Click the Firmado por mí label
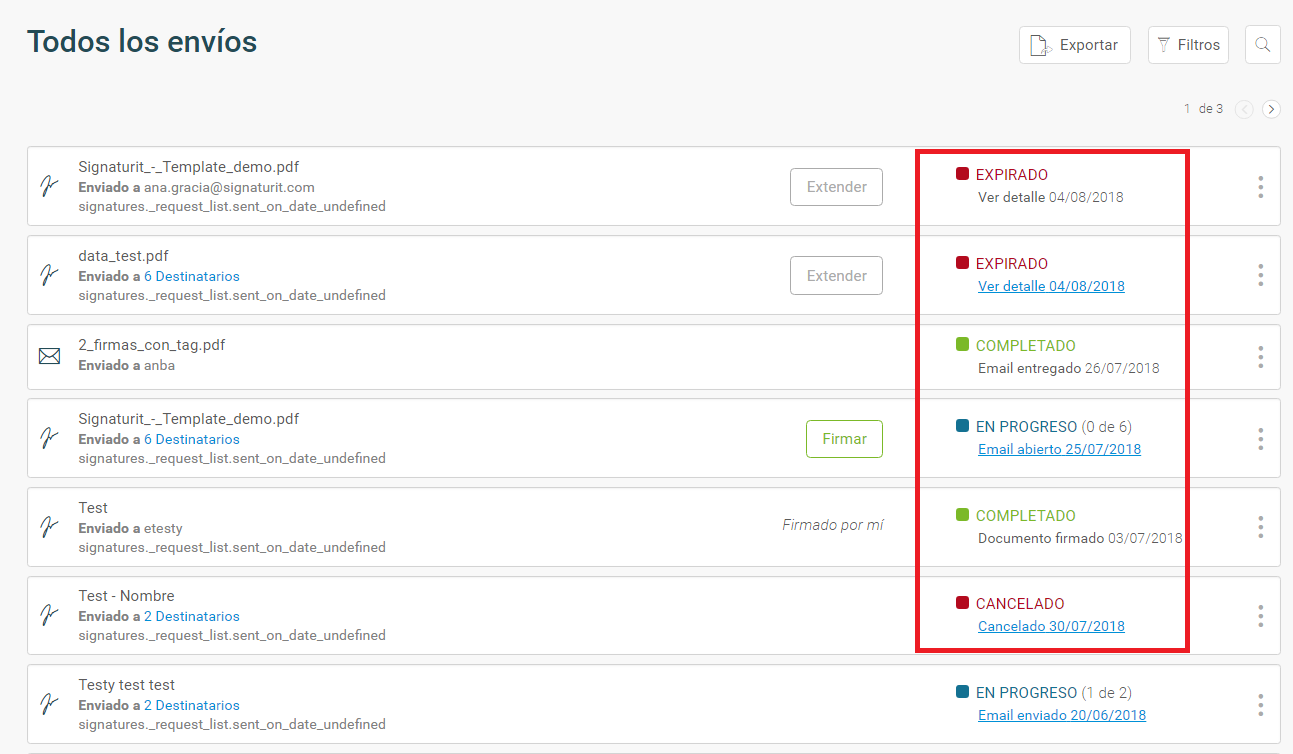 833,525
